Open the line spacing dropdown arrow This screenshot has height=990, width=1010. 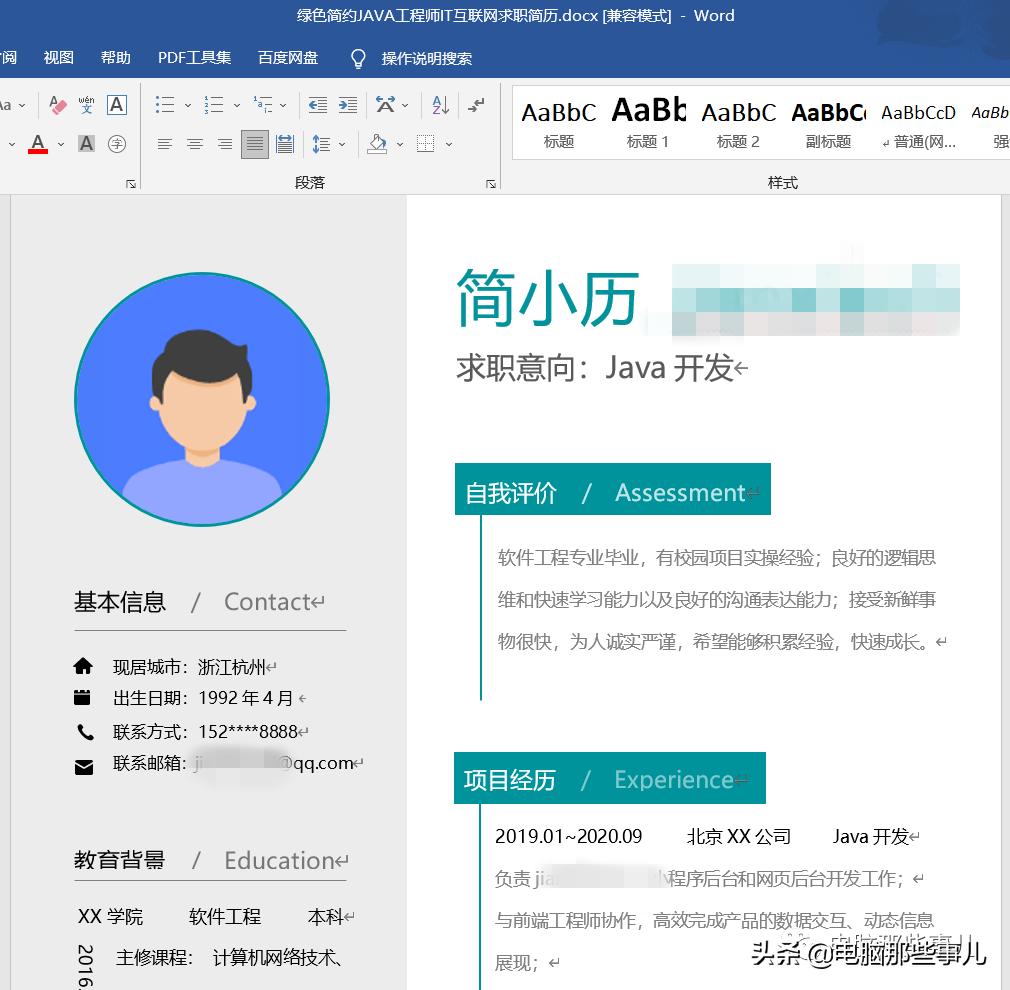pyautogui.click(x=341, y=144)
